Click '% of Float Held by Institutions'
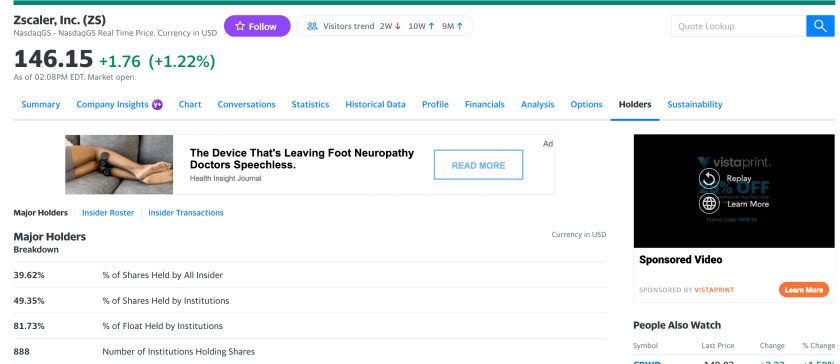 tap(163, 326)
